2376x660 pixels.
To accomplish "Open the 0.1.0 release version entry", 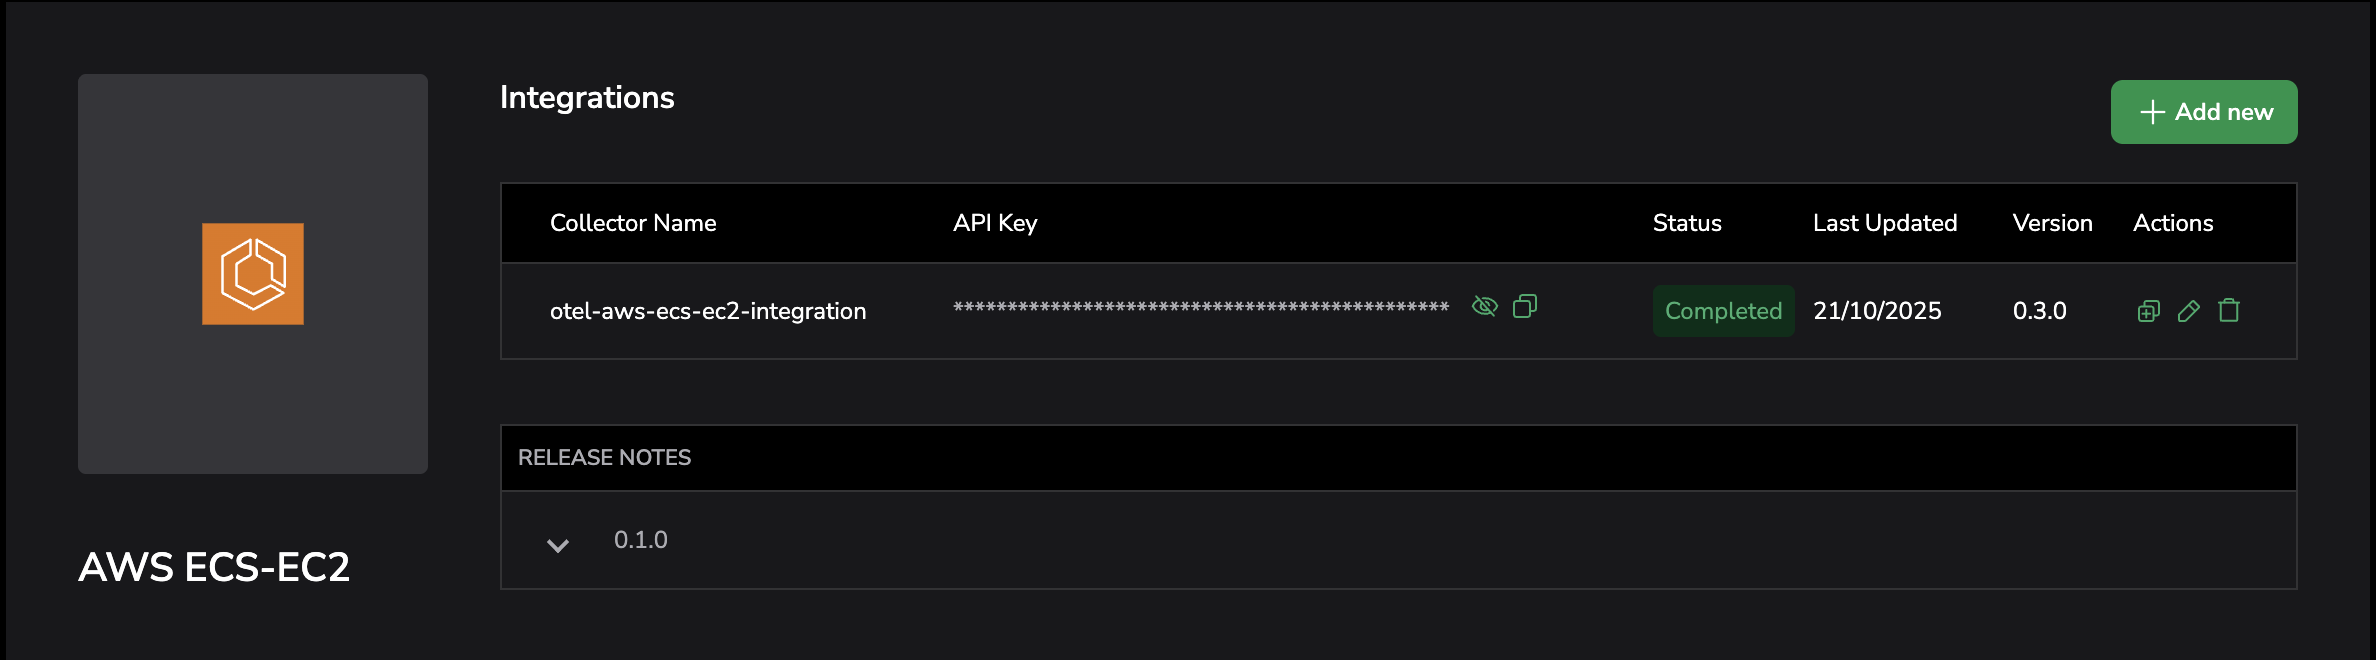I will click(x=641, y=540).
